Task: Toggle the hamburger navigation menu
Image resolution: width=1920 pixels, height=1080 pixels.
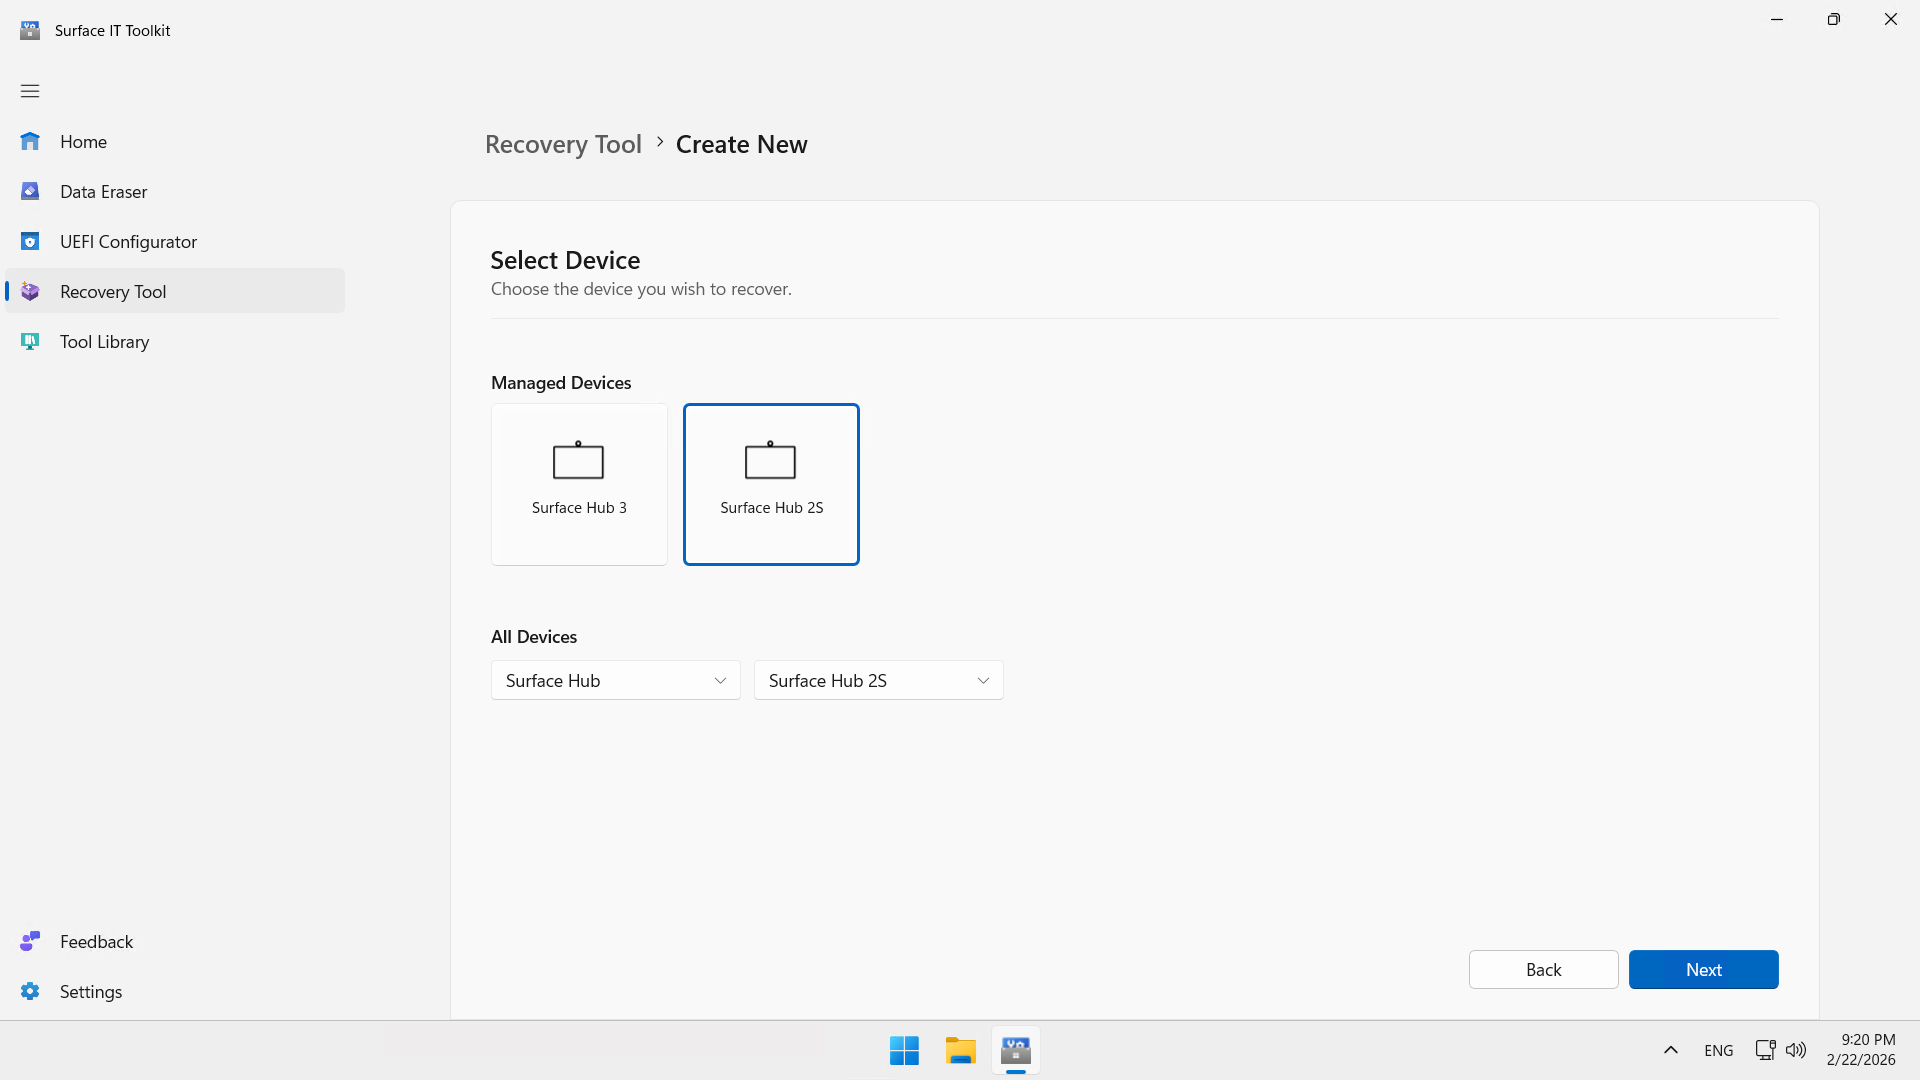Action: point(30,91)
